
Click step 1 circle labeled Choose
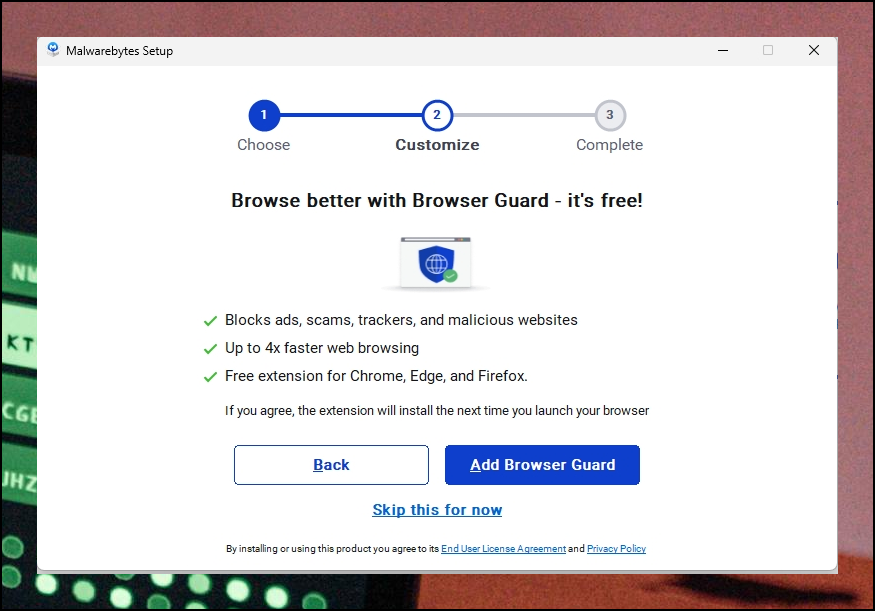point(264,116)
